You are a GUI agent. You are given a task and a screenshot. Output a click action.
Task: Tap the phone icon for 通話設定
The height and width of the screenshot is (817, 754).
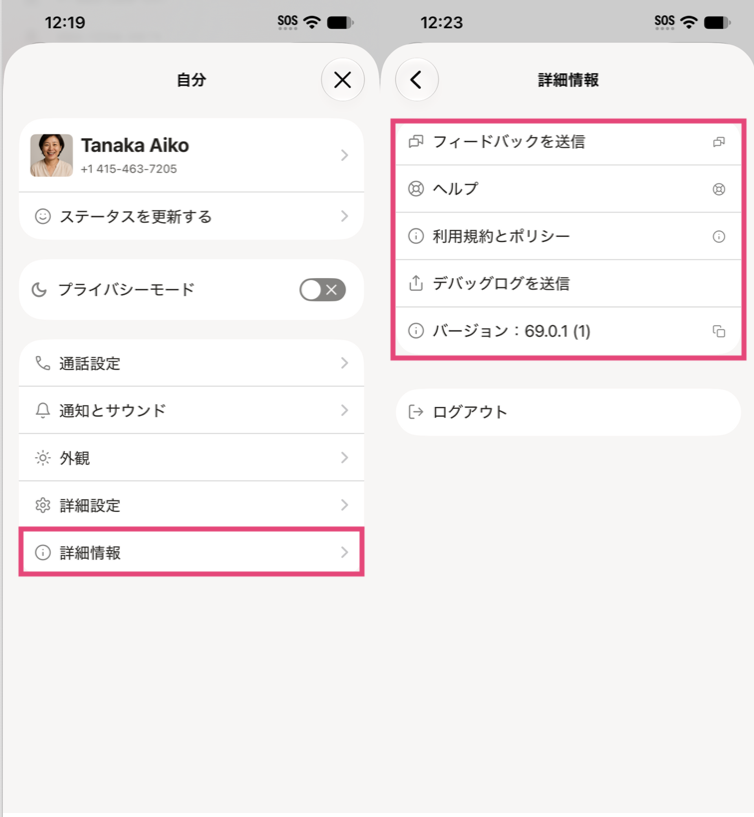43,363
